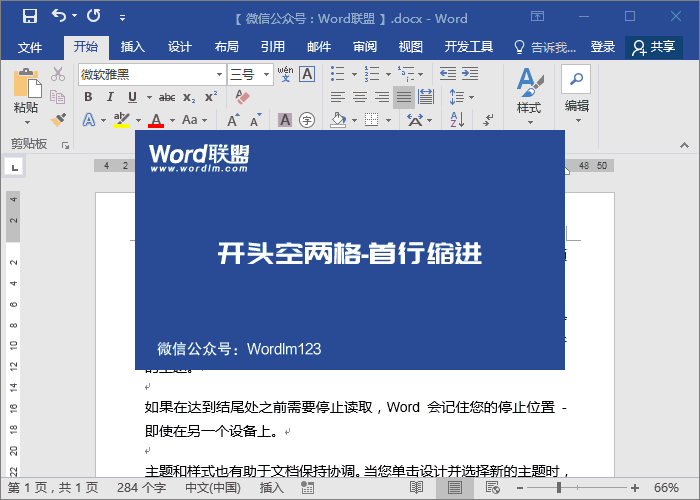Click the sort A-Z icon
This screenshot has width=700, height=500.
457,120
